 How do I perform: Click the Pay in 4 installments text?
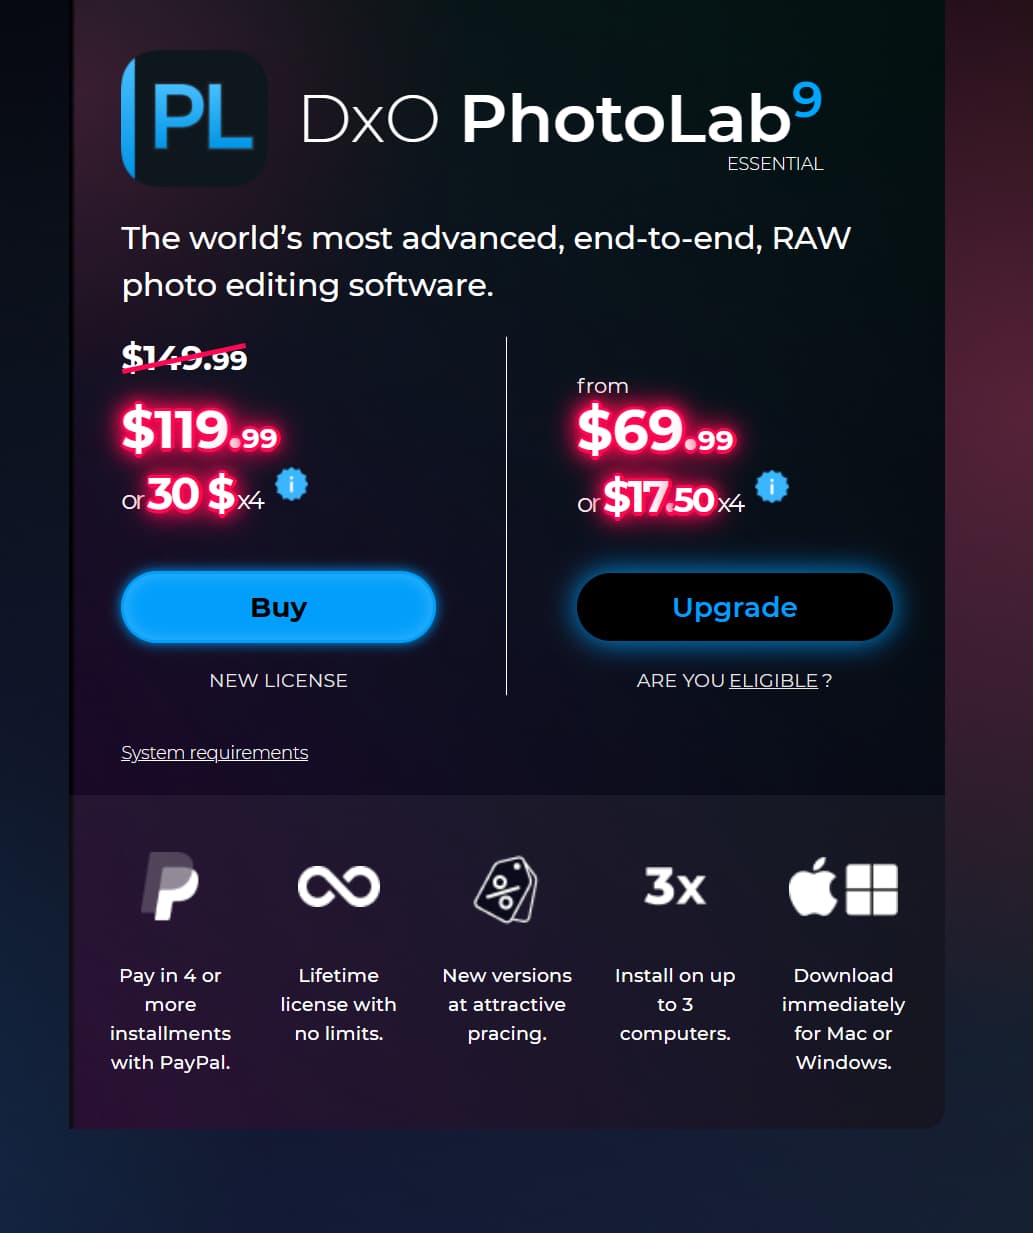tap(170, 1018)
